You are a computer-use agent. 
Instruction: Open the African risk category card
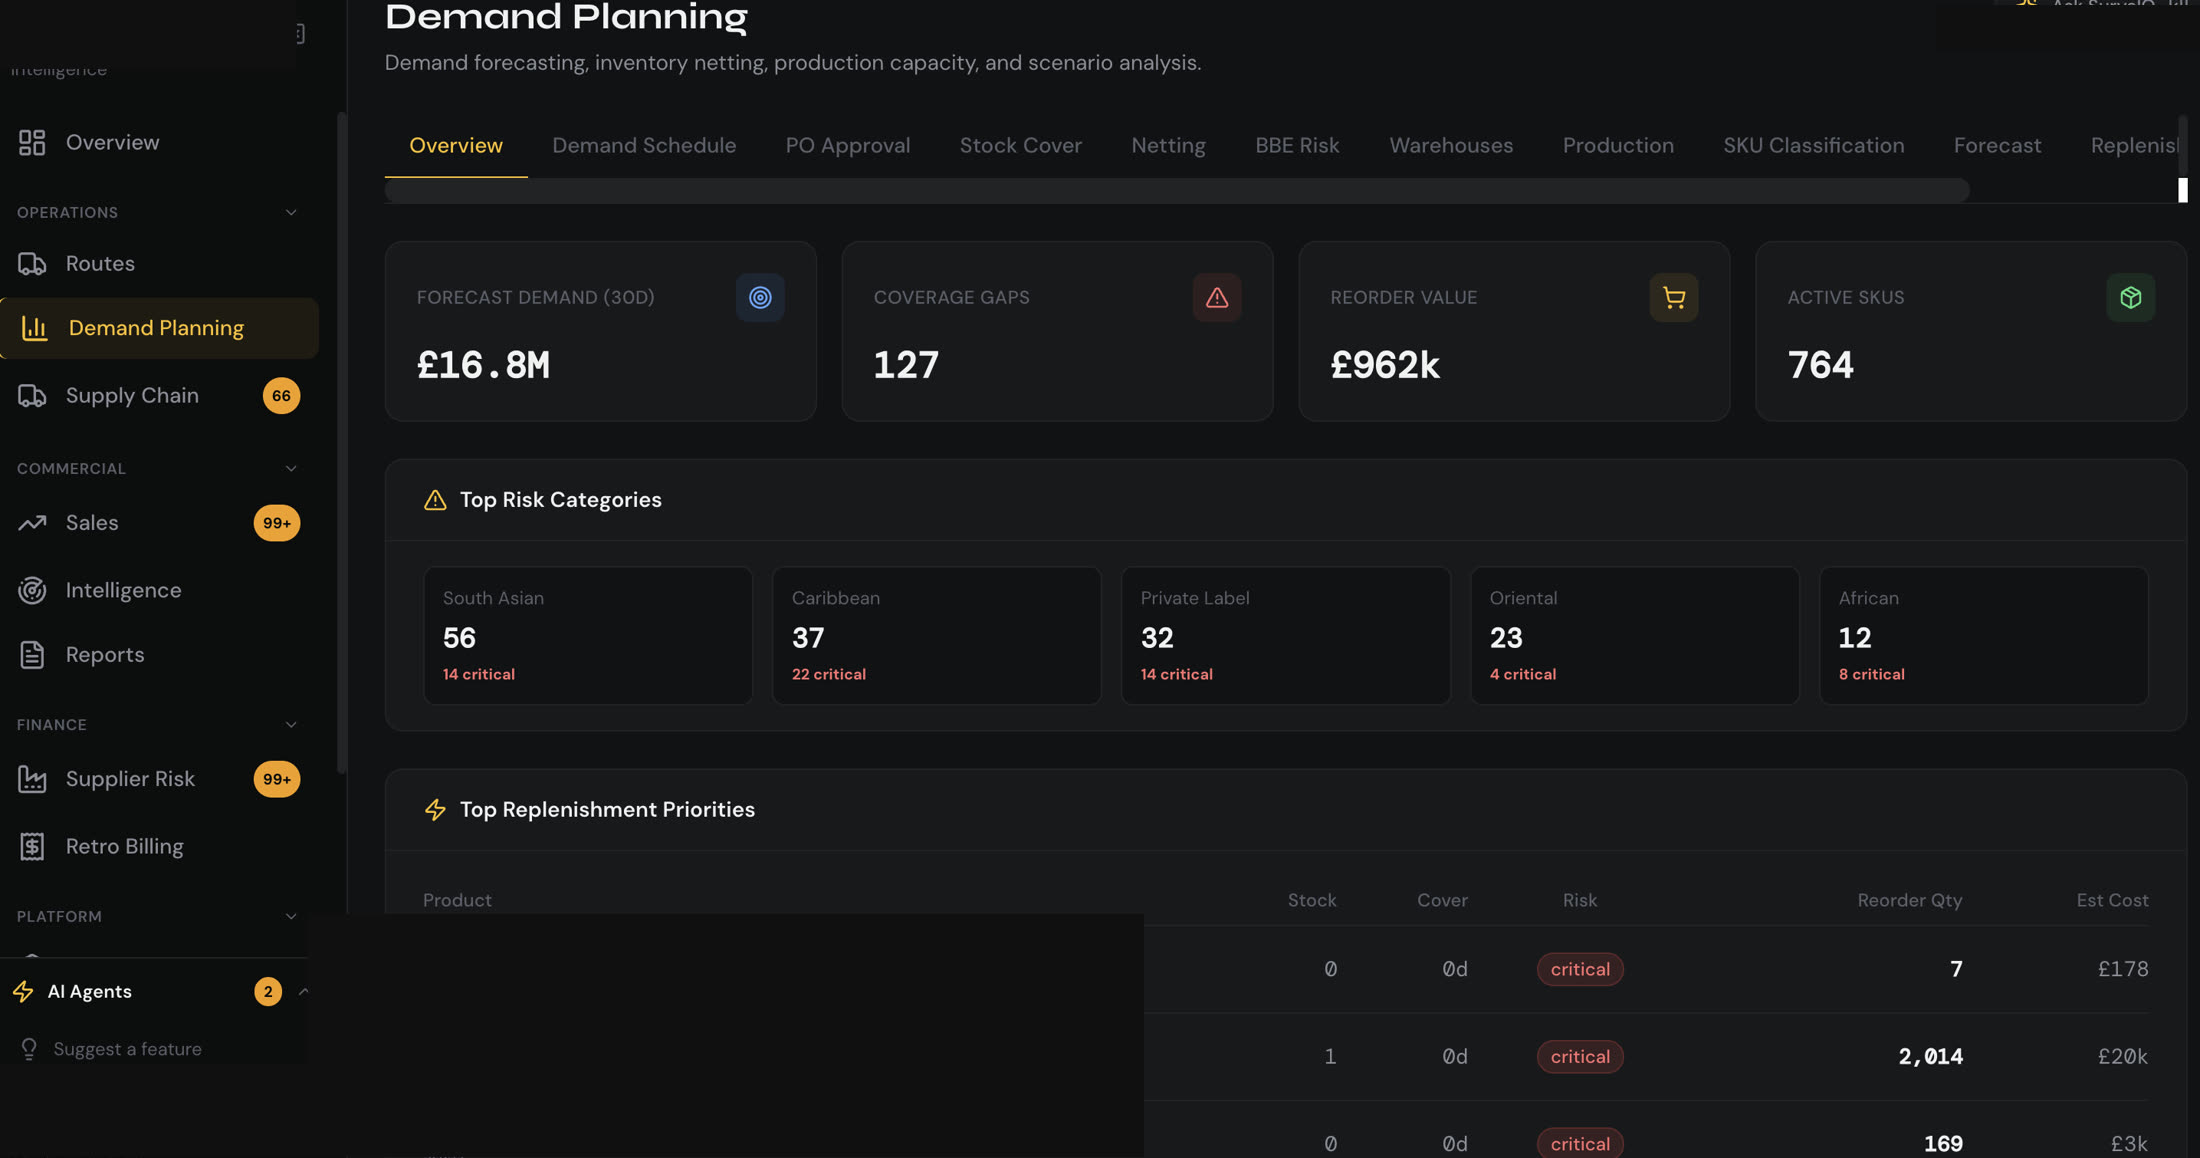point(1984,636)
